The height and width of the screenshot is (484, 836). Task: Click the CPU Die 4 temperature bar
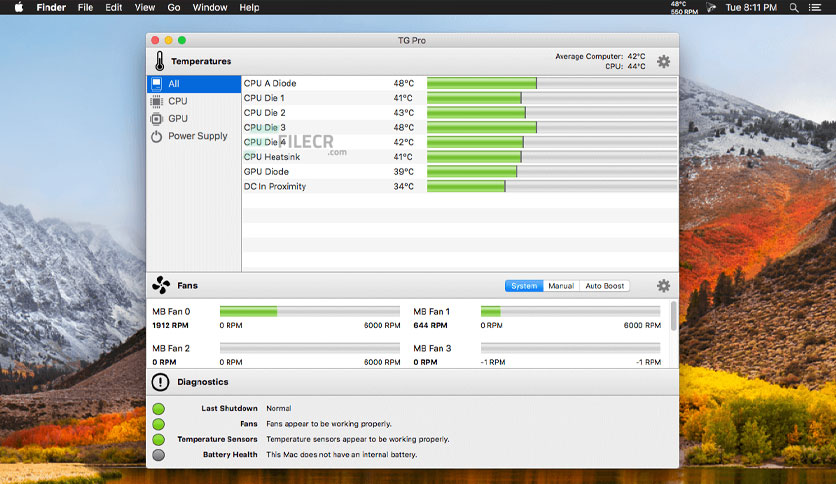pyautogui.click(x=552, y=142)
